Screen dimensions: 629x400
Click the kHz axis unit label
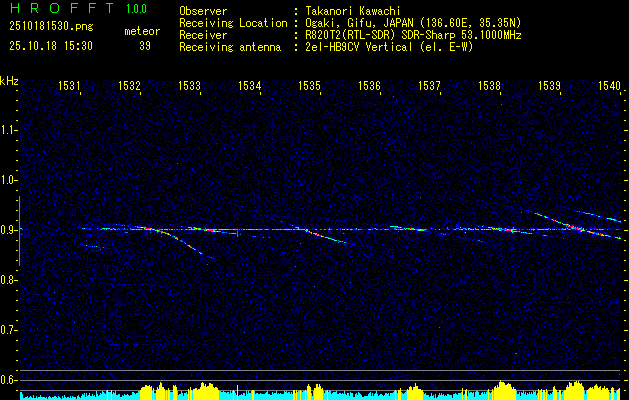coord(9,81)
